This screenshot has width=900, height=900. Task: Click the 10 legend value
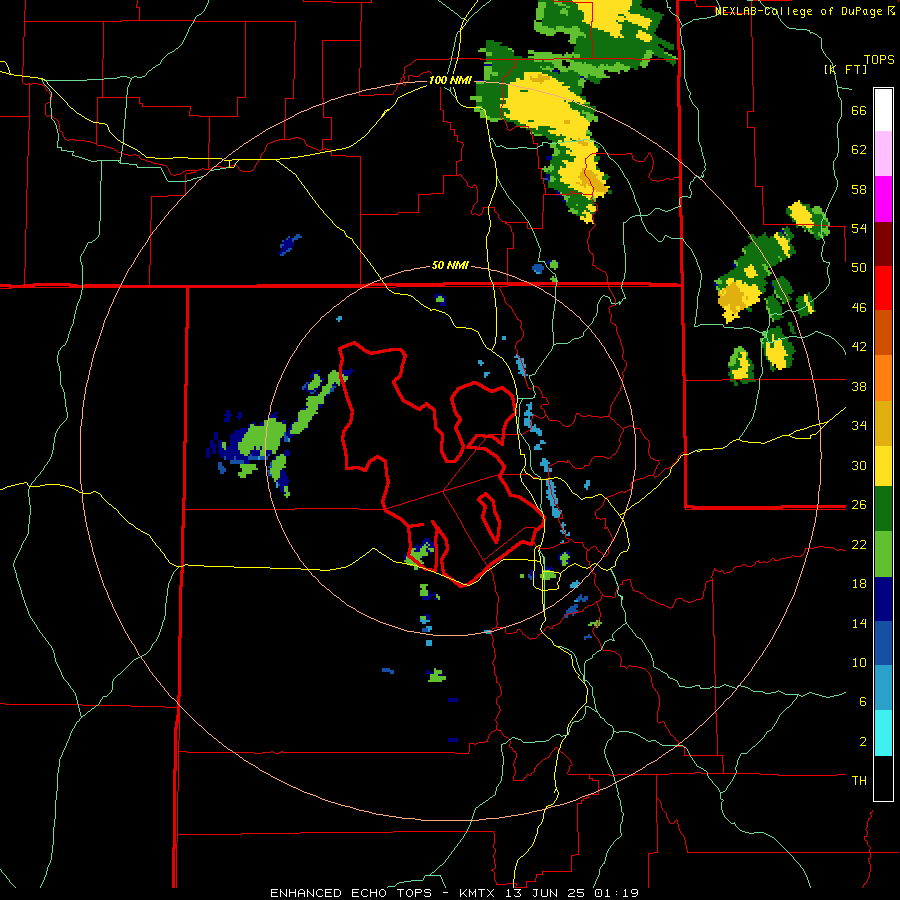(x=859, y=662)
